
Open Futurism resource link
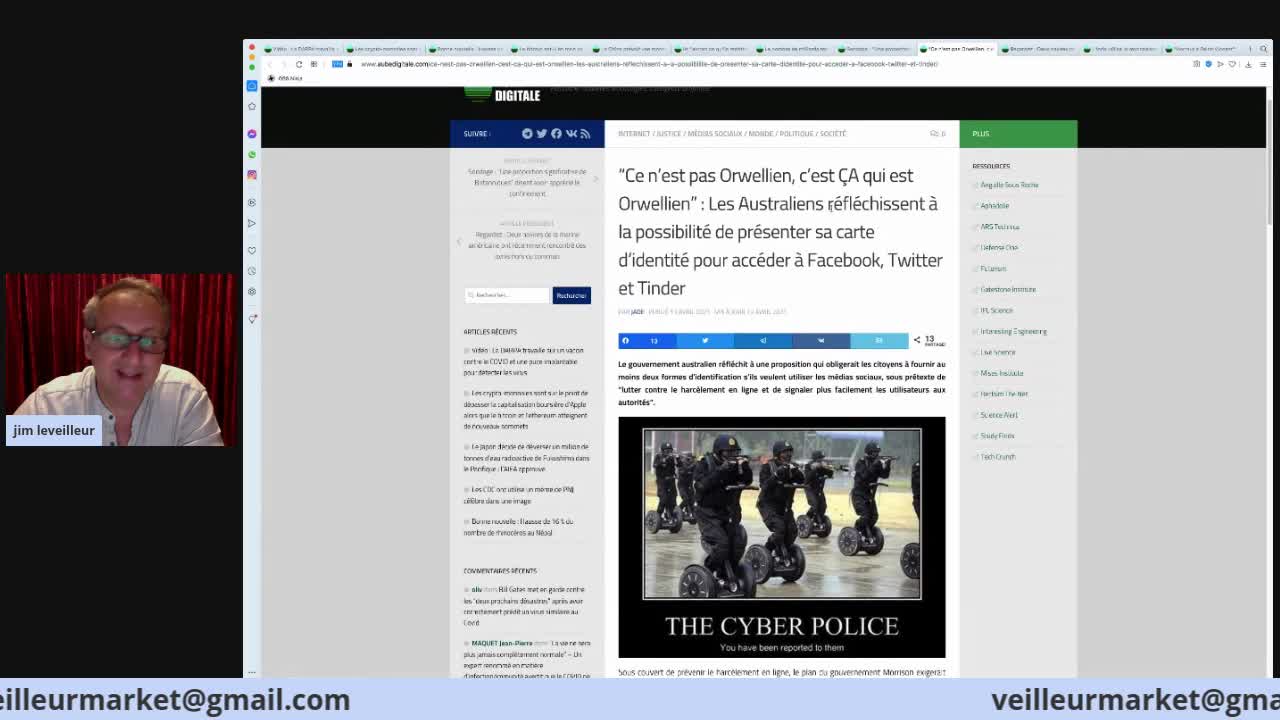pos(993,269)
